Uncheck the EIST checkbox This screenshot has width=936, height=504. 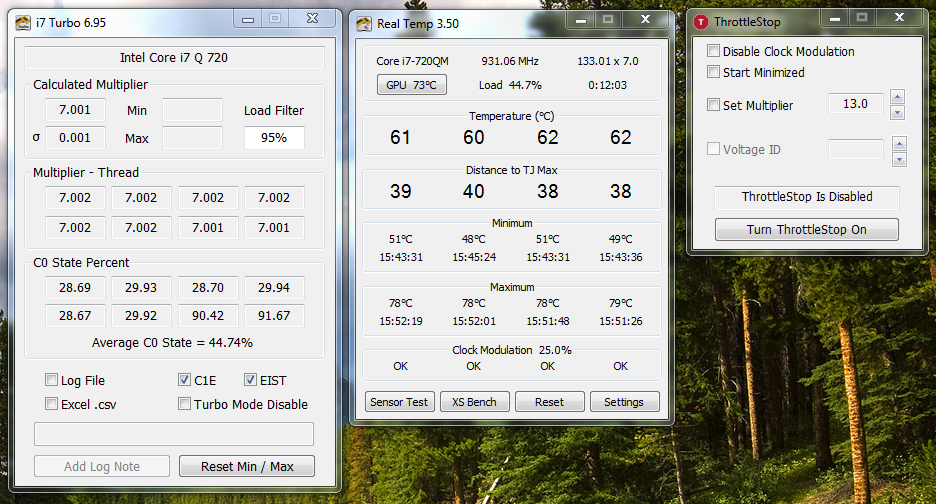coord(250,380)
